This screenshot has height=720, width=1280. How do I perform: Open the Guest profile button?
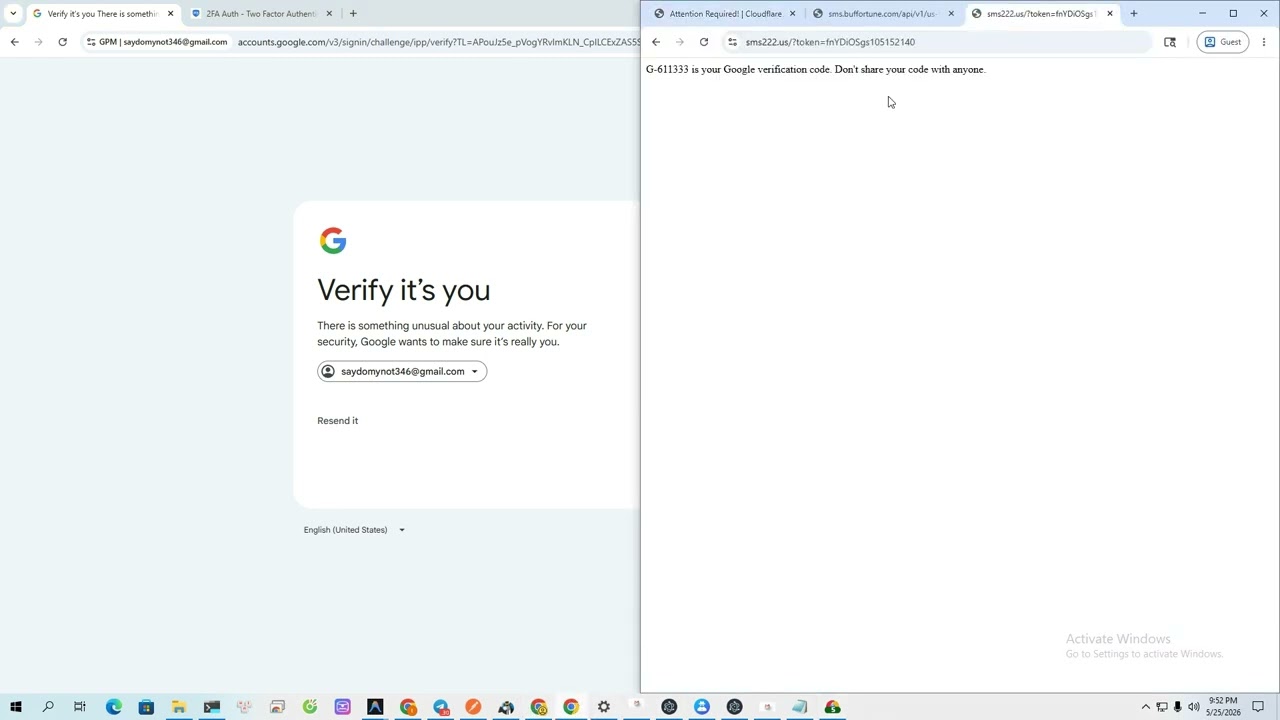(1223, 42)
